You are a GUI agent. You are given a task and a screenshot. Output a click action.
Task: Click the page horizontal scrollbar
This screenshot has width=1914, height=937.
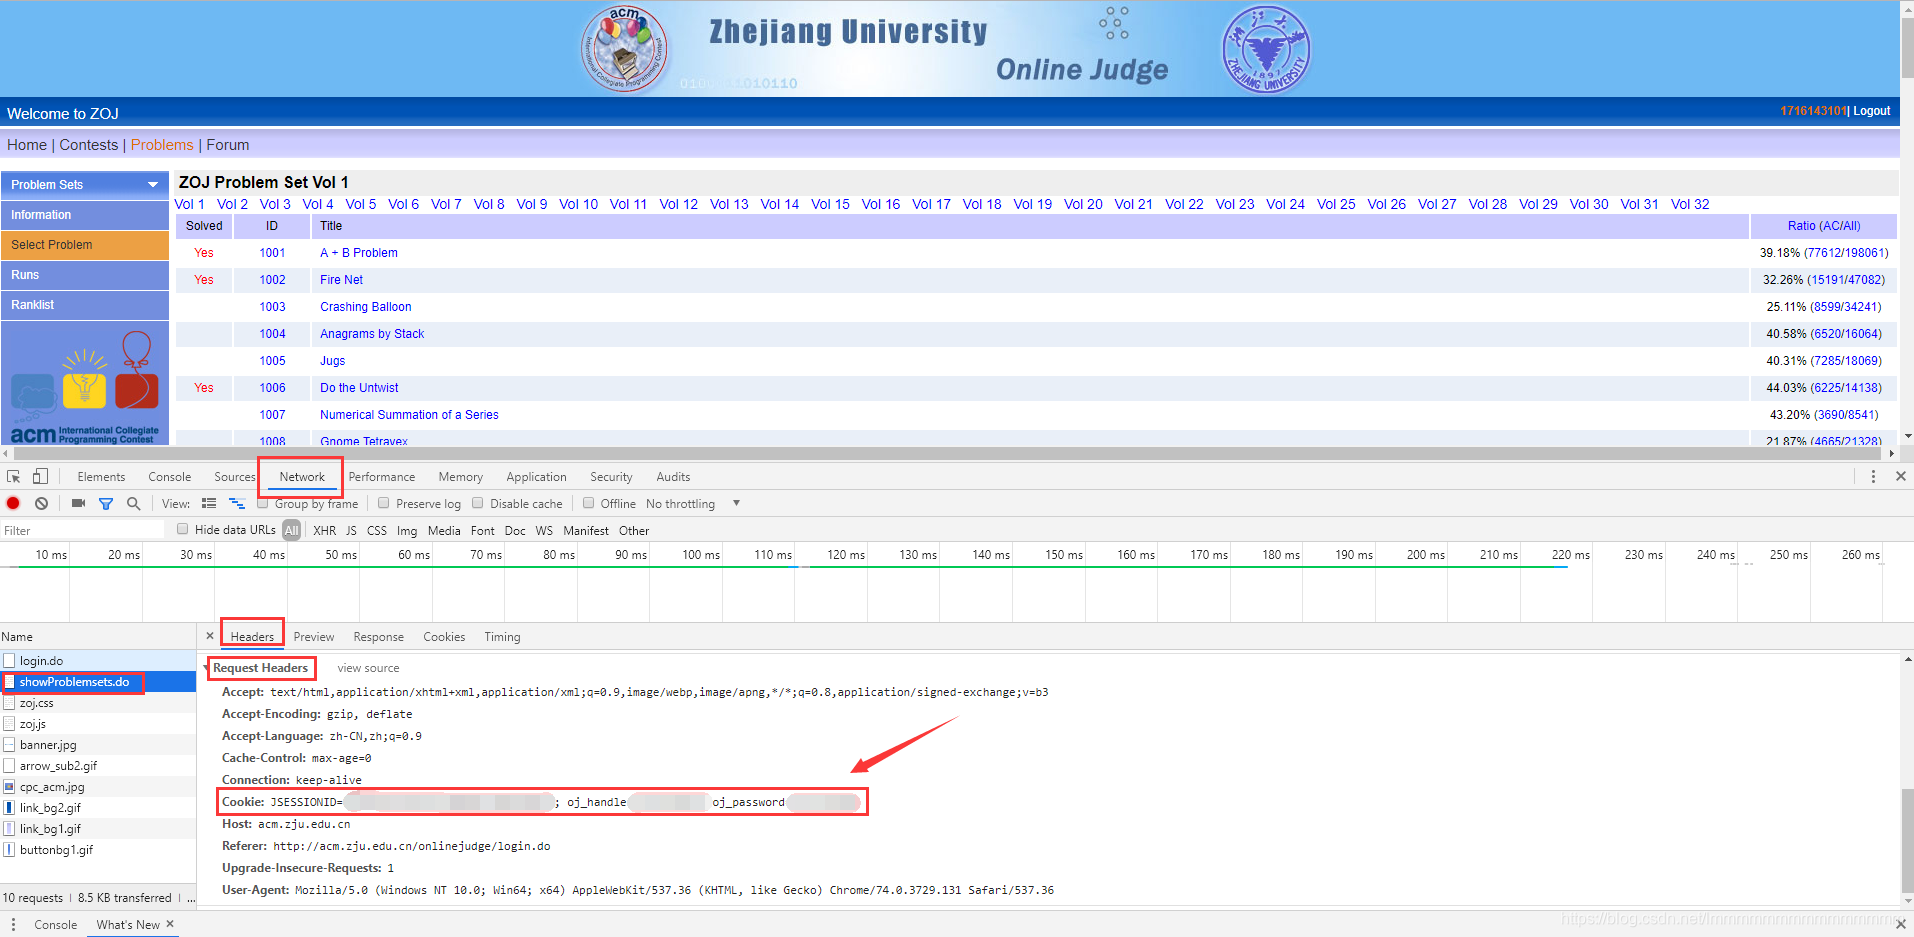945,453
